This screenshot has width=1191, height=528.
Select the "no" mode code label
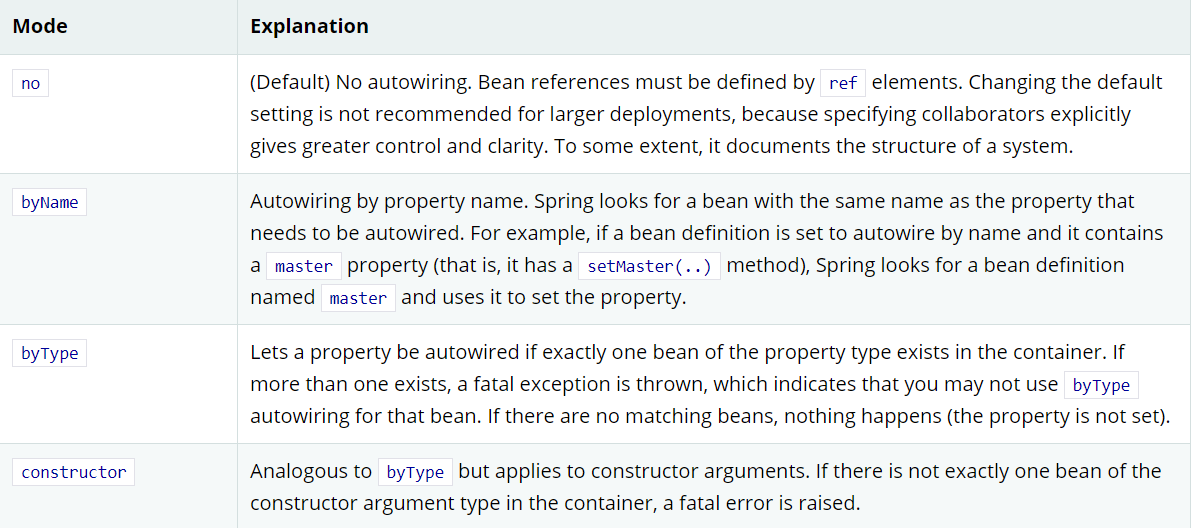31,83
